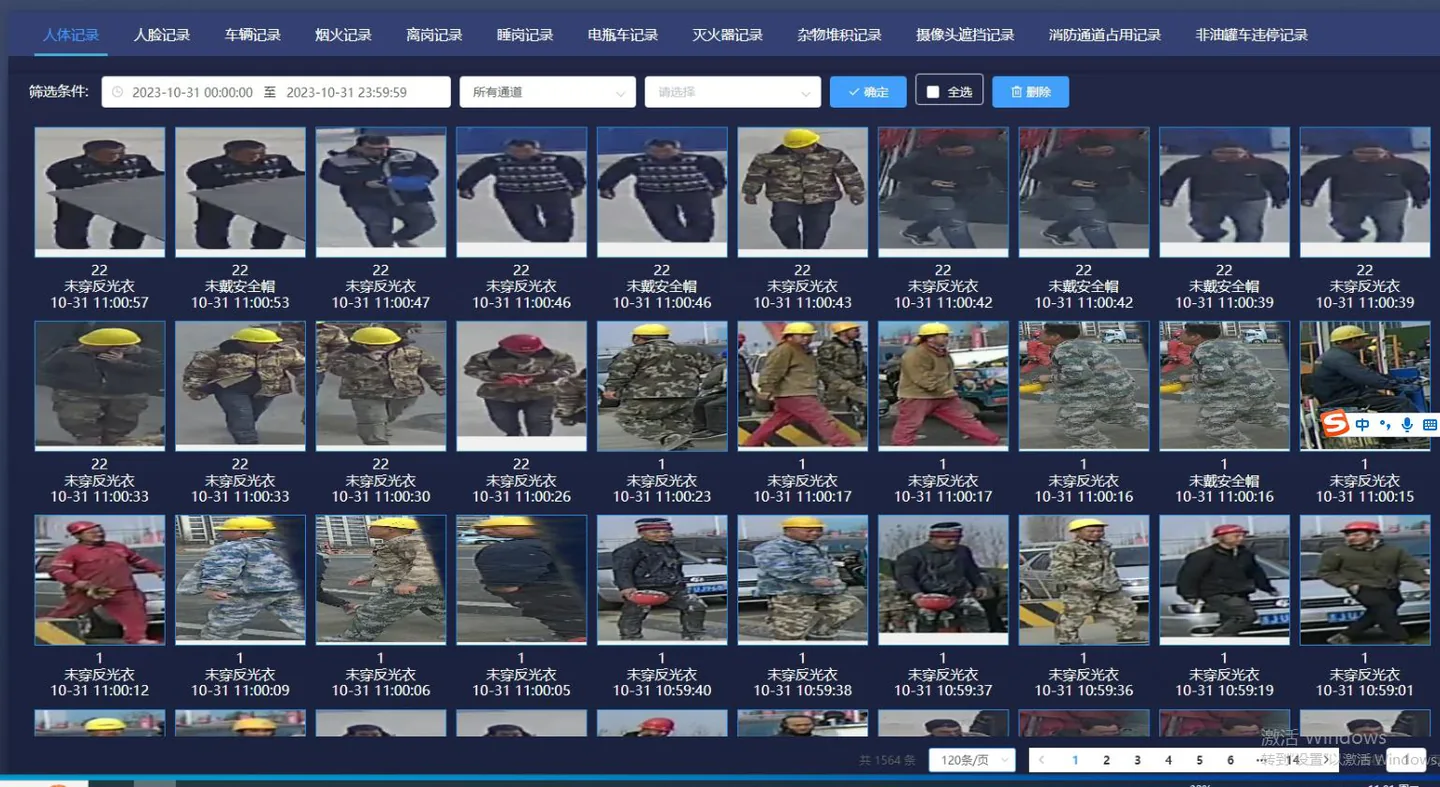Go to page 3

click(x=1137, y=760)
